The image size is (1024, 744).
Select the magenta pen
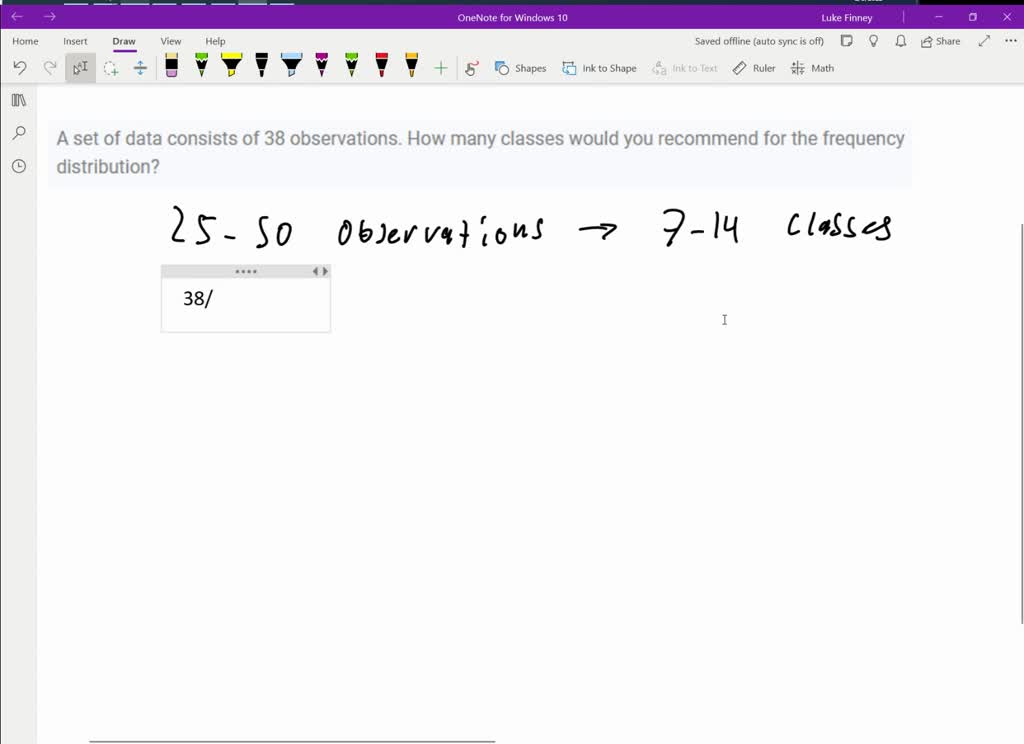(321, 65)
